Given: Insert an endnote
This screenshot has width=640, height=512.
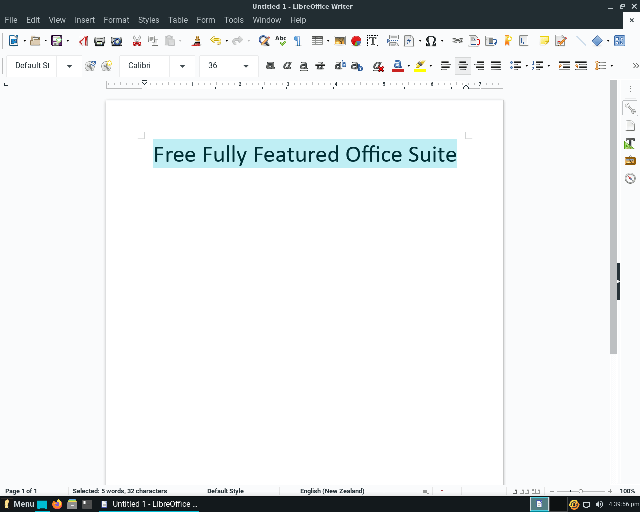Looking at the screenshot, I should point(491,41).
